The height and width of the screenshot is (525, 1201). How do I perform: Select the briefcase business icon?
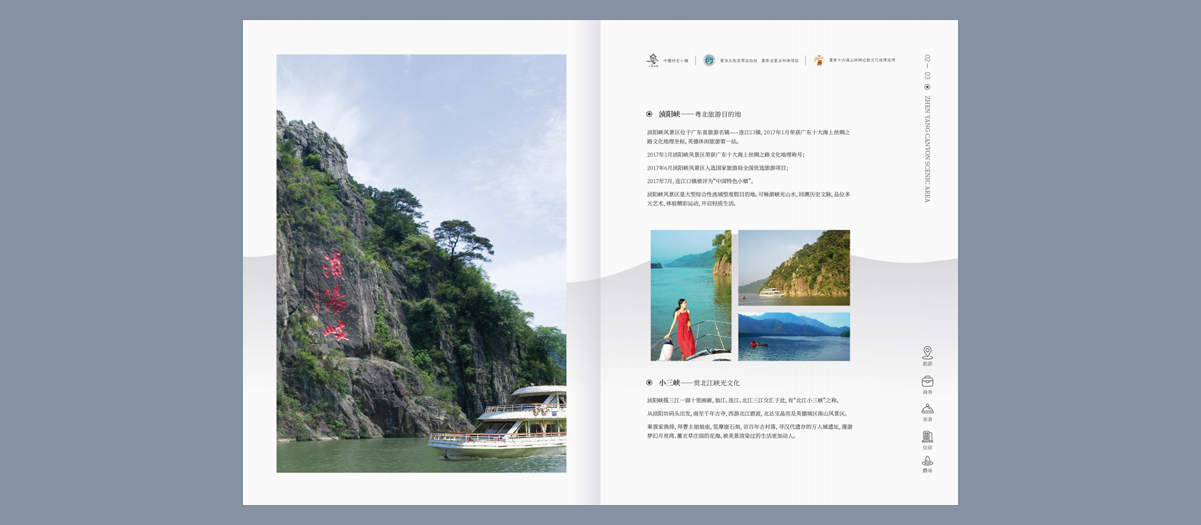tap(927, 381)
